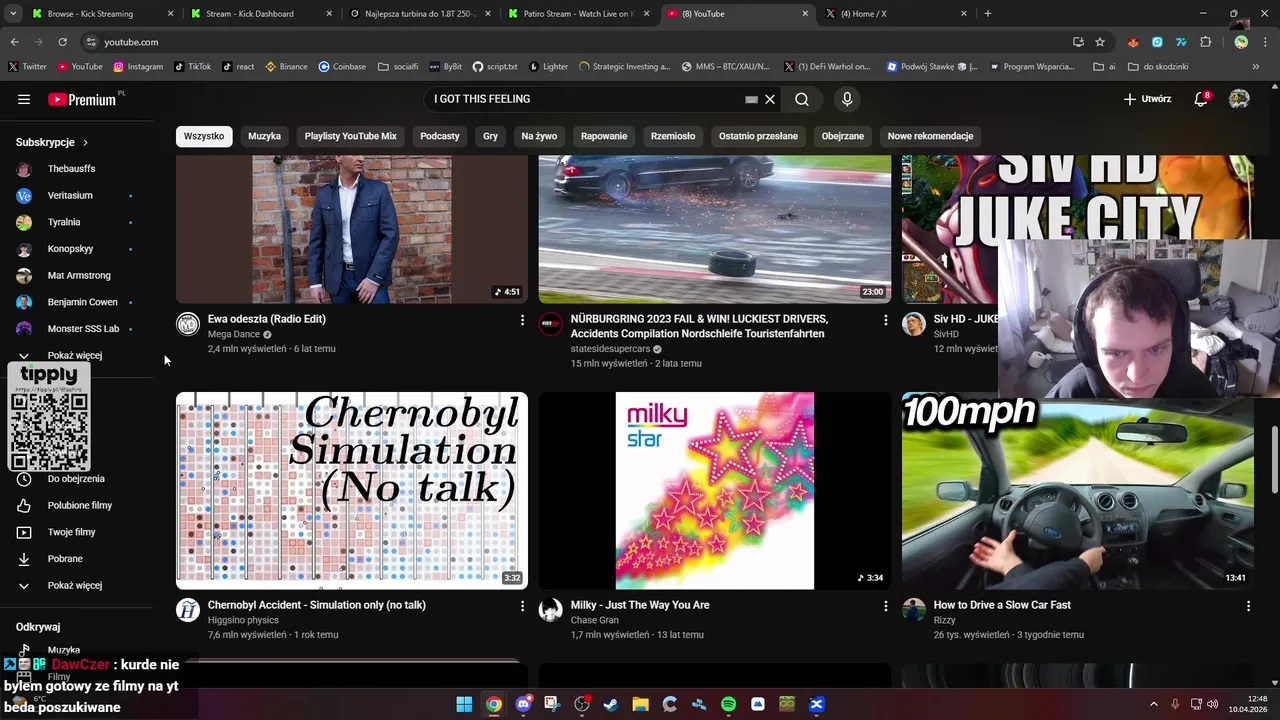
Task: Select the Podcasty filter chip
Action: click(x=440, y=136)
